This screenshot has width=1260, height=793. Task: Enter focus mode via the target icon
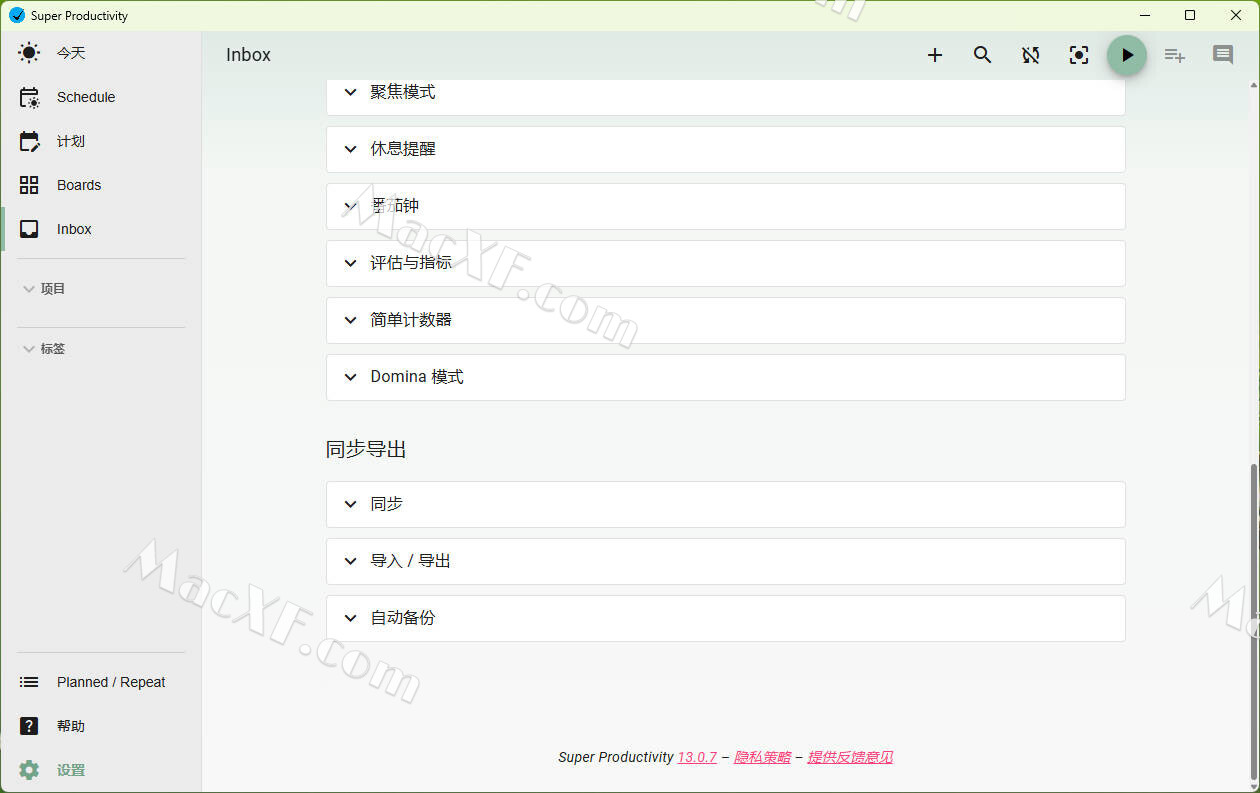[x=1079, y=55]
